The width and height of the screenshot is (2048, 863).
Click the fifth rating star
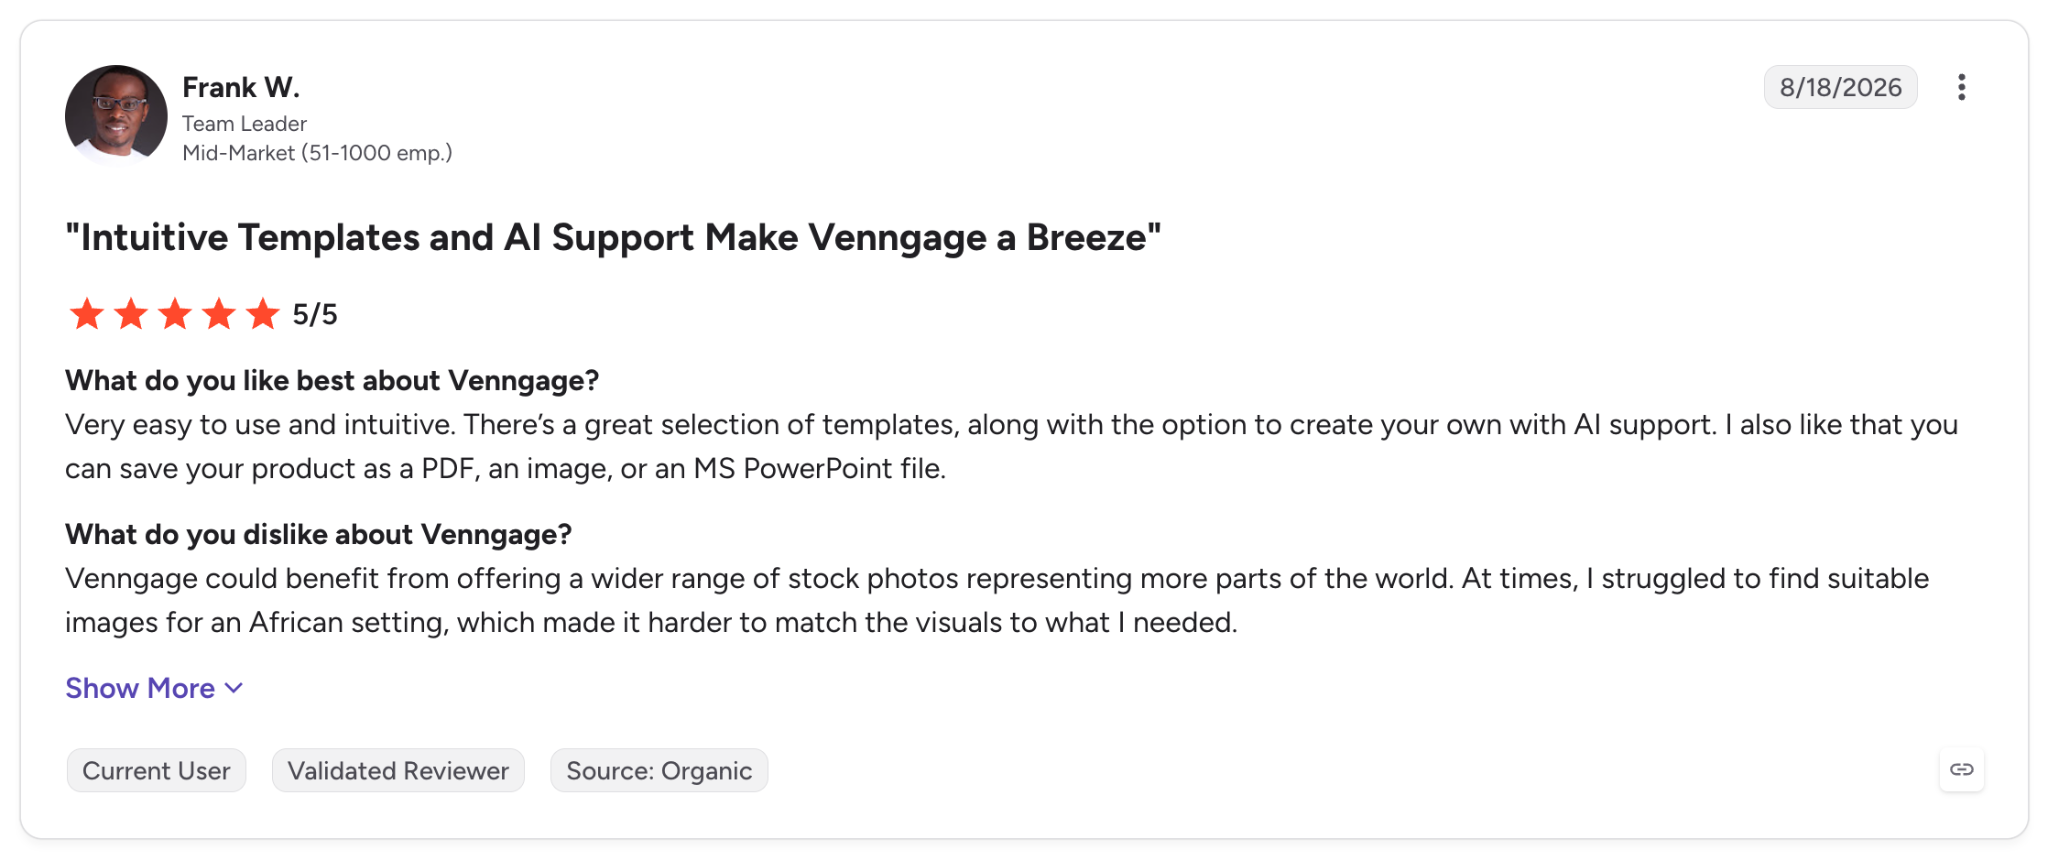click(x=263, y=314)
